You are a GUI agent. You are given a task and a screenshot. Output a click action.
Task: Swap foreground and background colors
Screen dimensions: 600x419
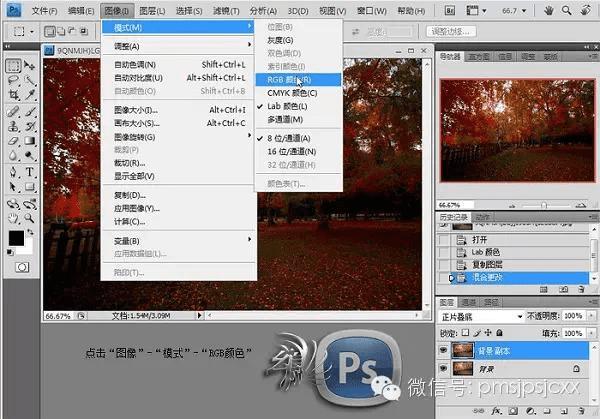click(x=30, y=232)
